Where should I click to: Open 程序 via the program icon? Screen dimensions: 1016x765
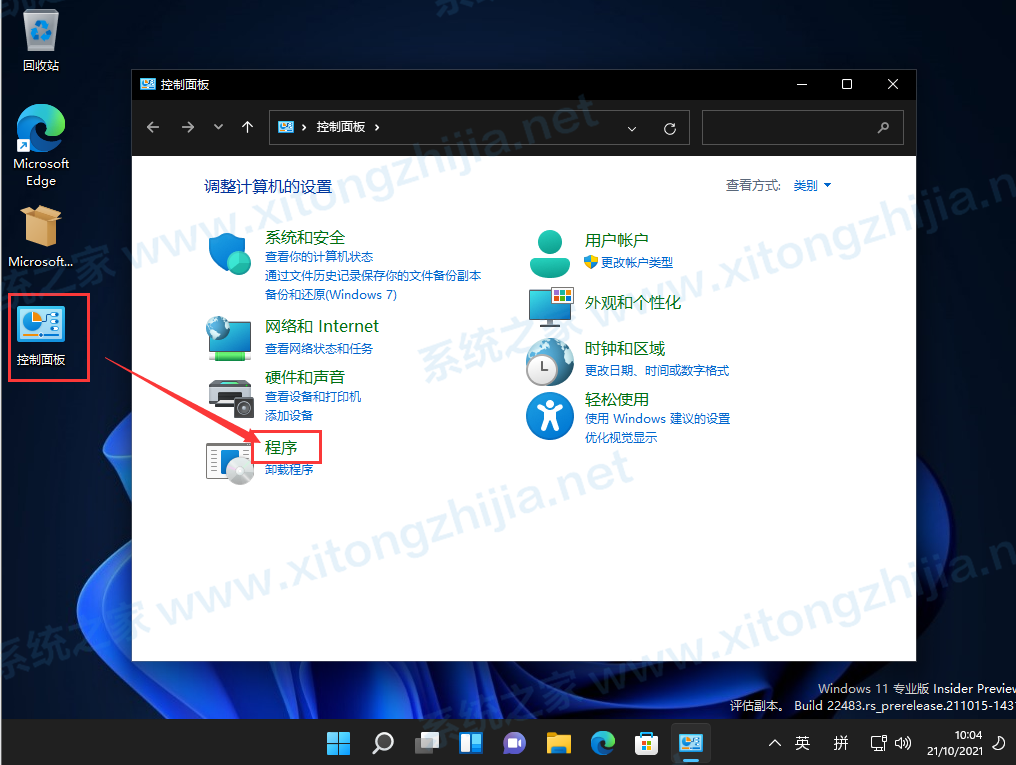tap(229, 460)
